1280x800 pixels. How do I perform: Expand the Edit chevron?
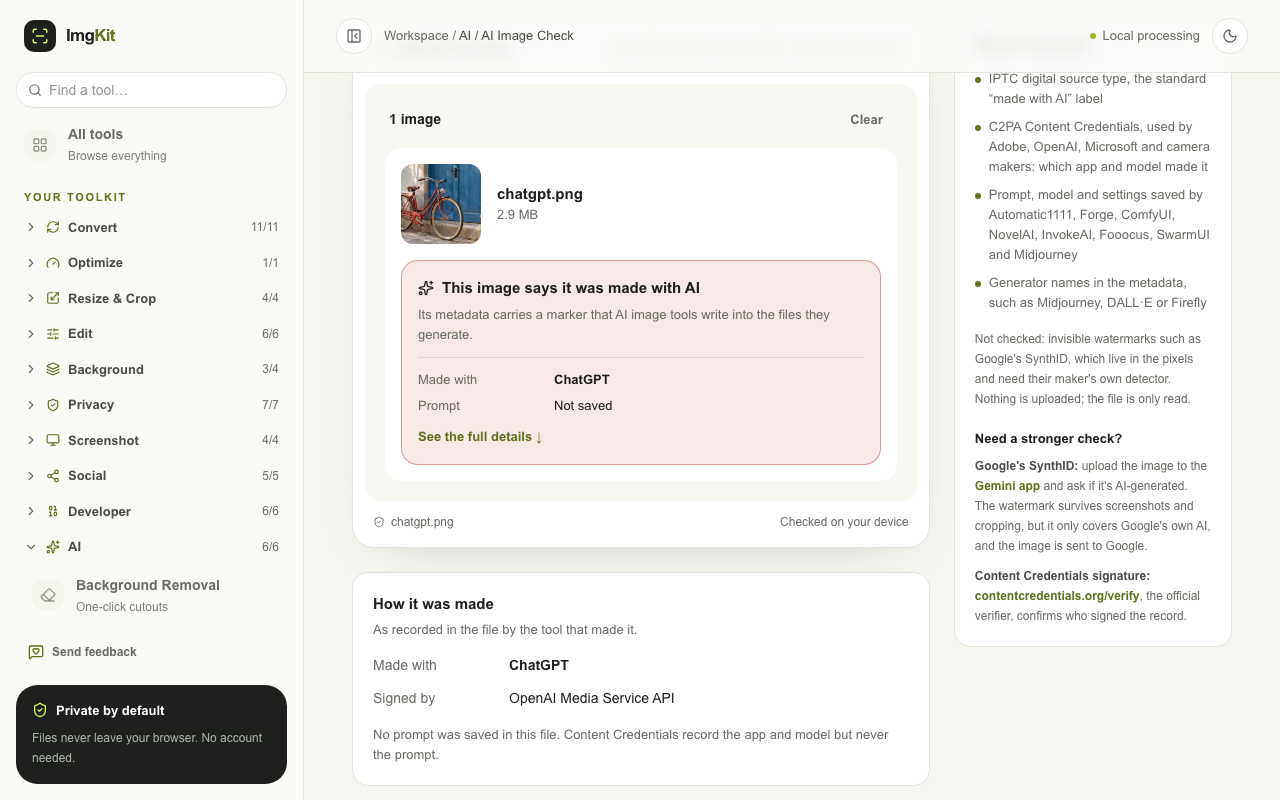(31, 334)
